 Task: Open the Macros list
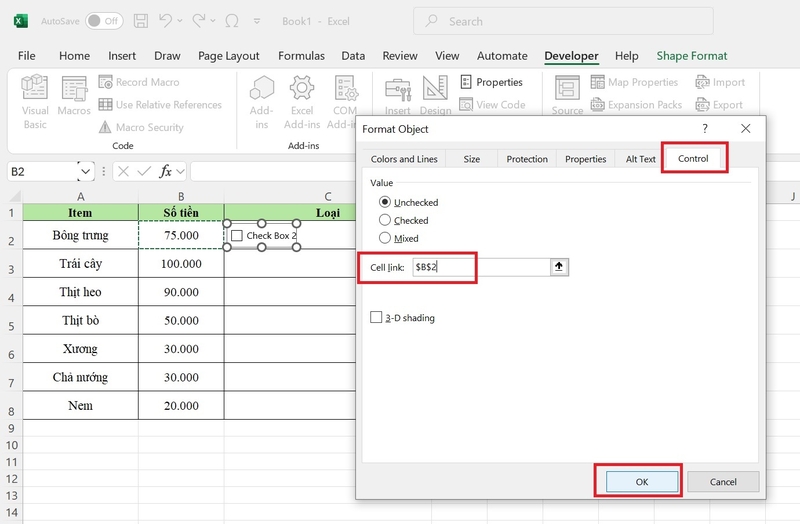[x=74, y=95]
